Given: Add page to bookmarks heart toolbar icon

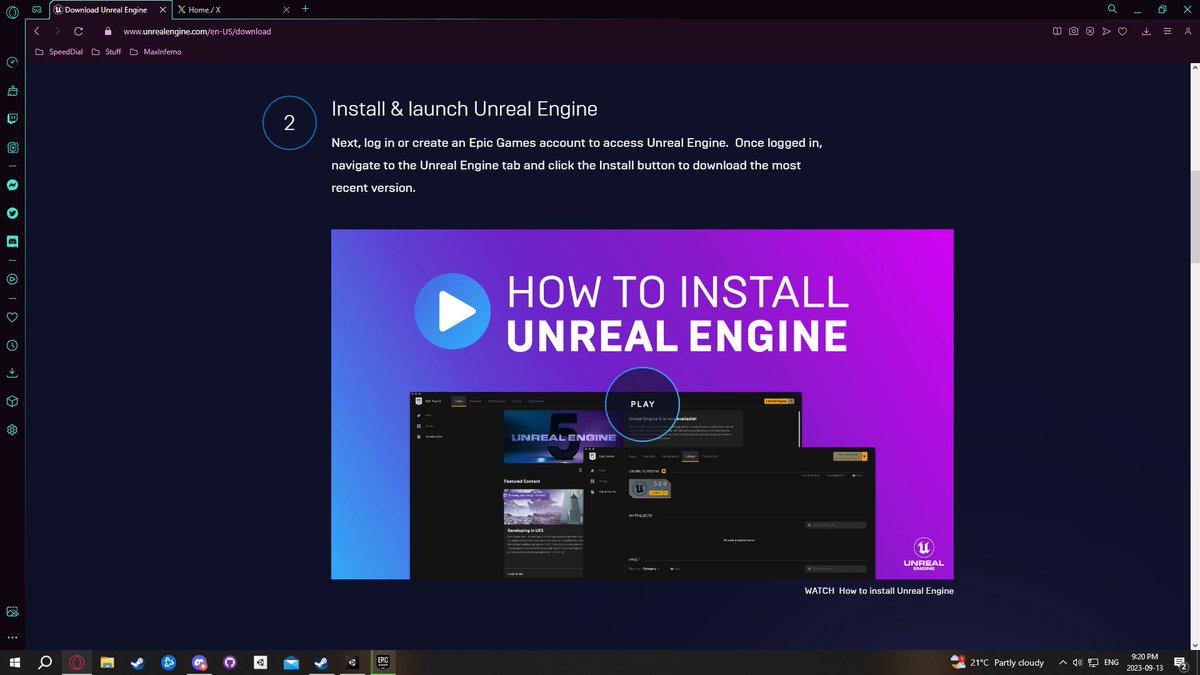Looking at the screenshot, I should tap(1122, 31).
